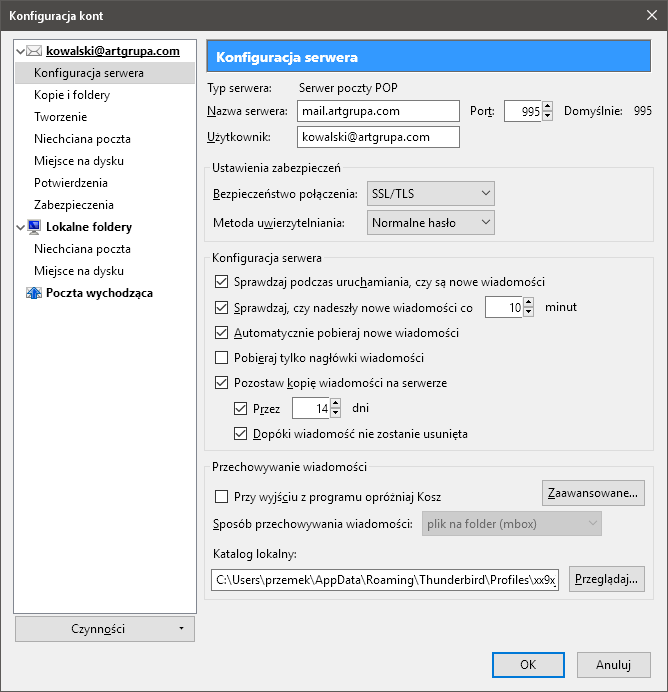Click the Serwer poczty POP text

[x=348, y=88]
